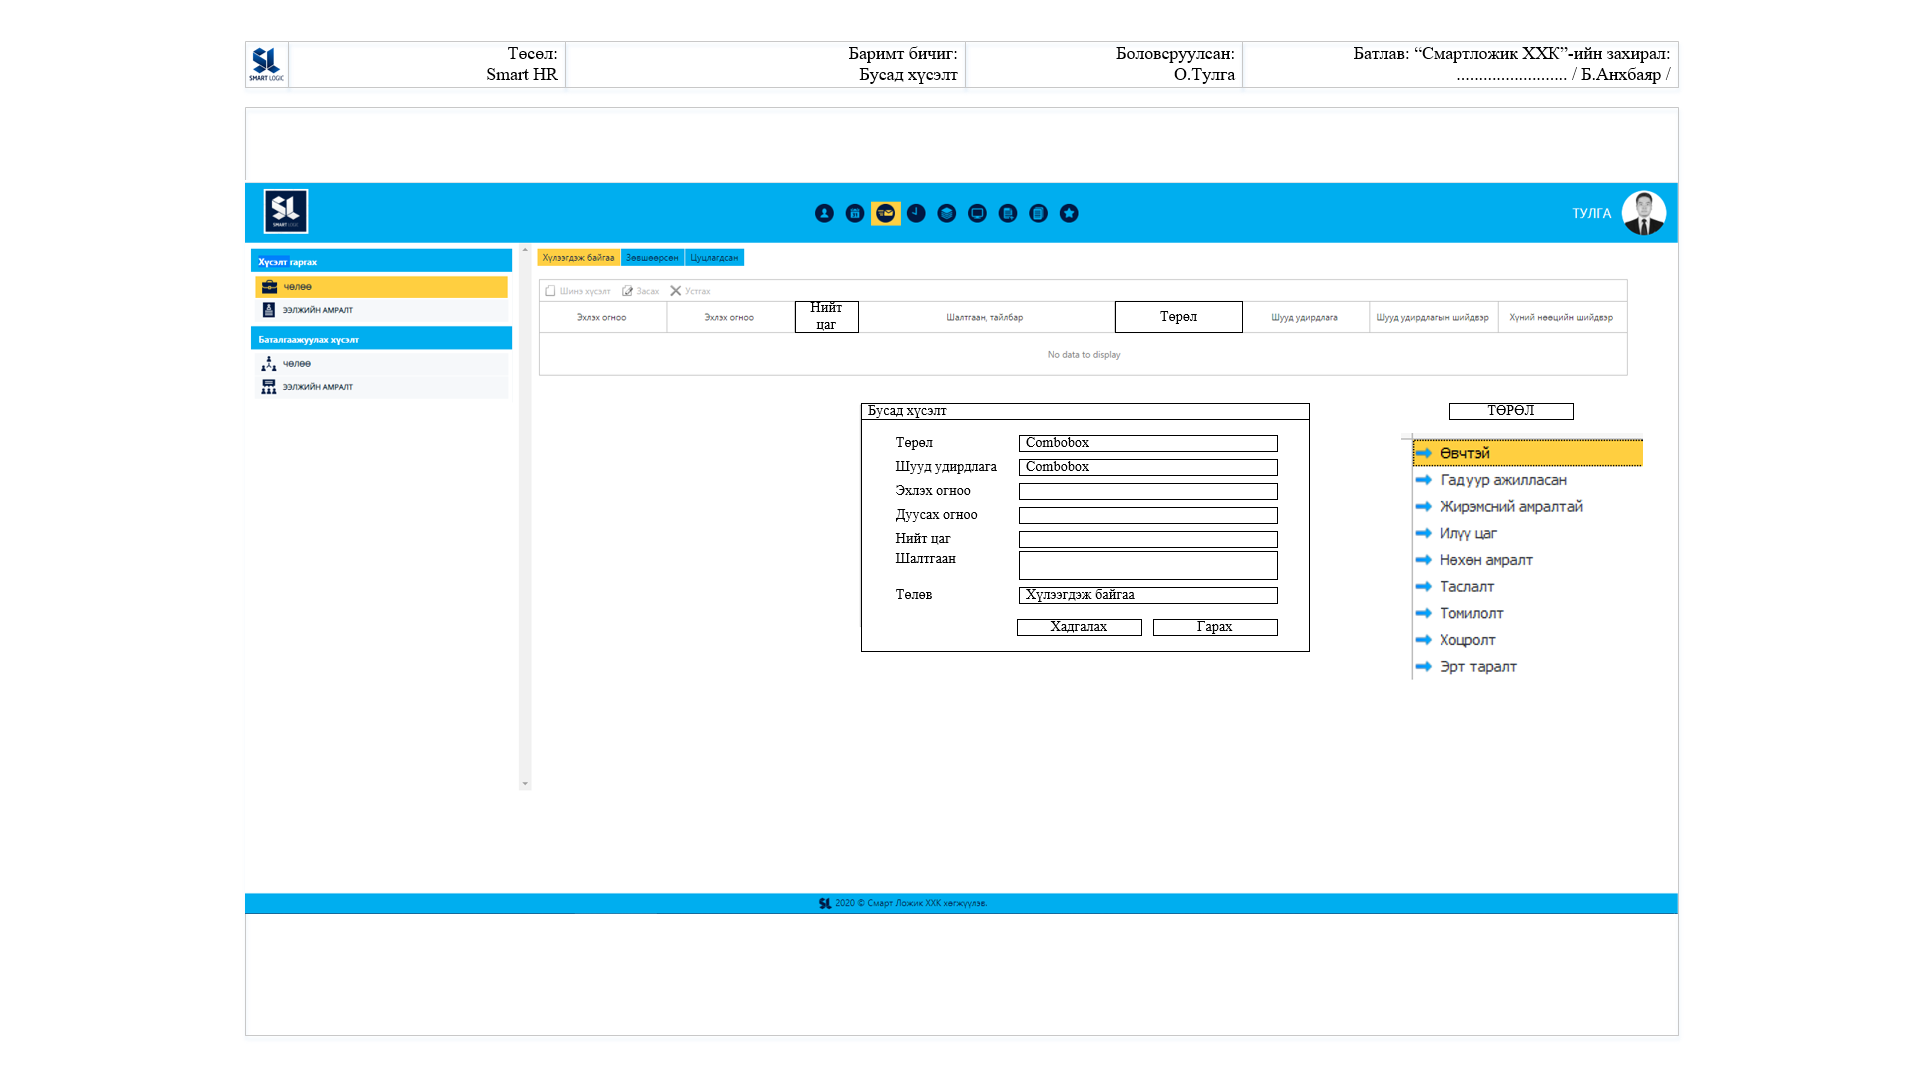Open the star favorites icon in navigation

[x=1069, y=213]
